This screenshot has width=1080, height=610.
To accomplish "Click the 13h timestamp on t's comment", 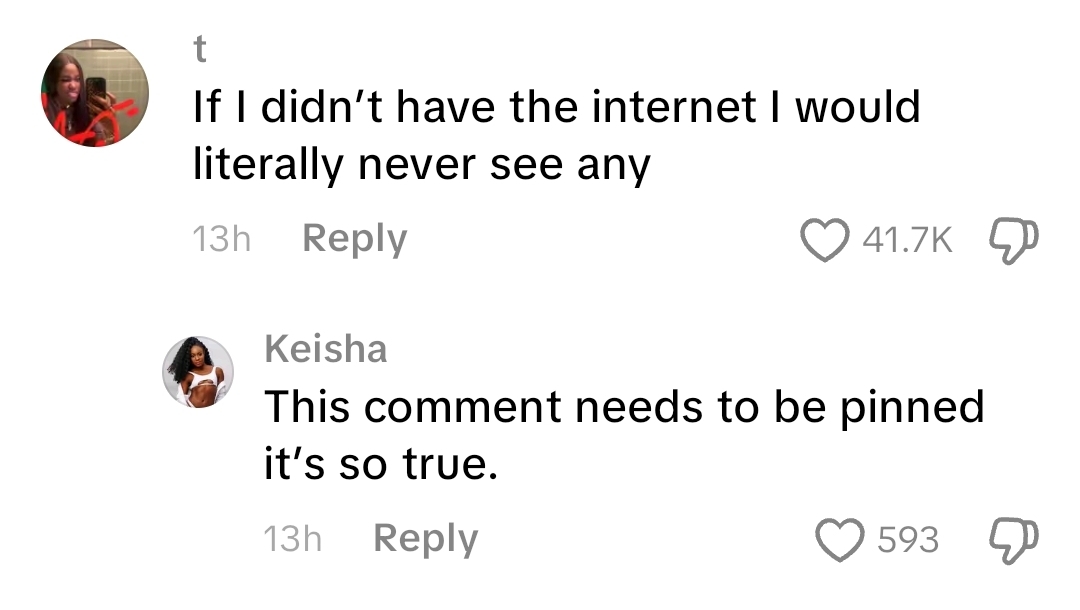I will click(220, 240).
